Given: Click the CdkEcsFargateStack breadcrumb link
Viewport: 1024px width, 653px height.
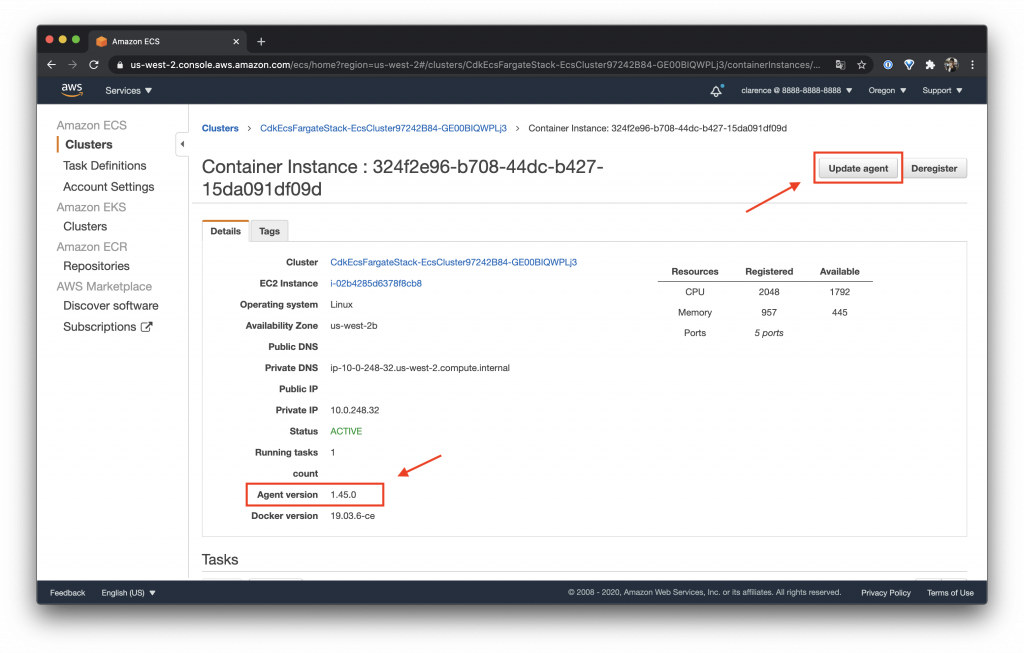Looking at the screenshot, I should (x=383, y=128).
